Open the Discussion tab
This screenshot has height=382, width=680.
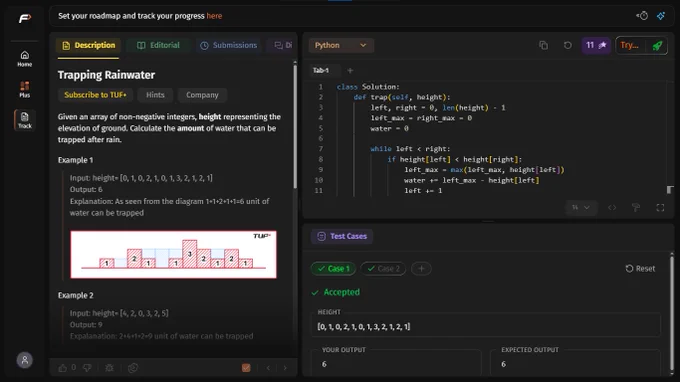(283, 45)
